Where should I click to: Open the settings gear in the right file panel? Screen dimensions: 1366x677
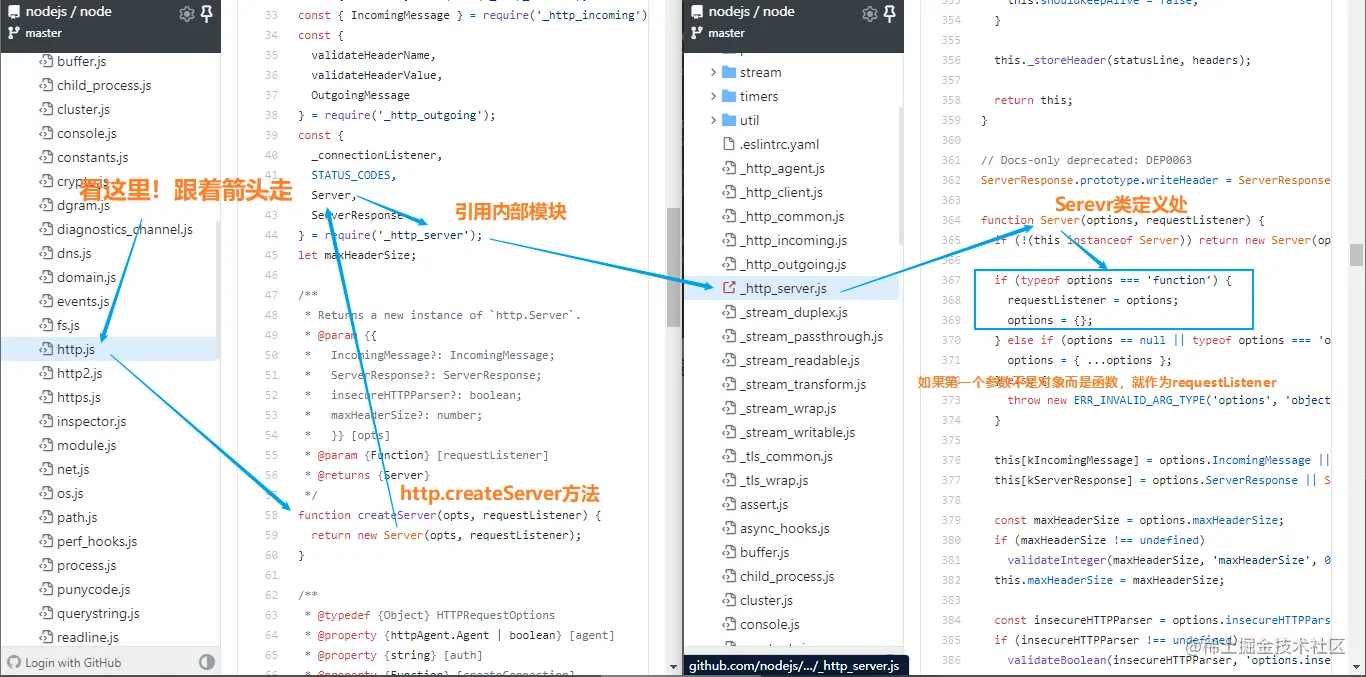(869, 12)
